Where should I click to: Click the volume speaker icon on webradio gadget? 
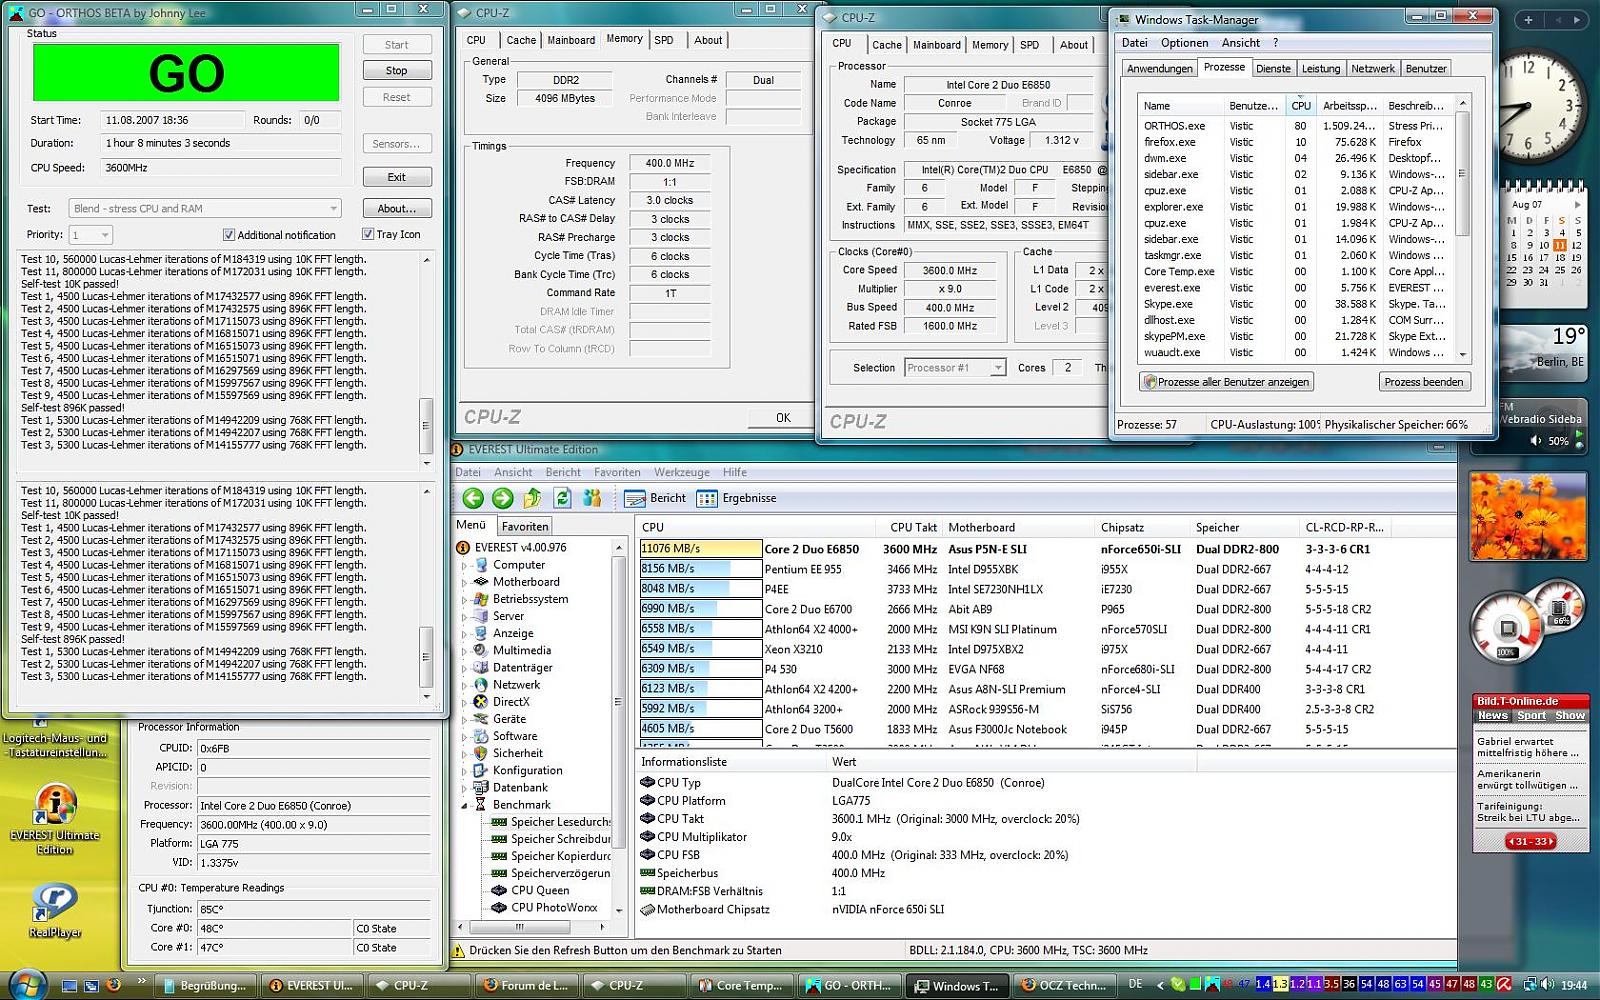1537,441
